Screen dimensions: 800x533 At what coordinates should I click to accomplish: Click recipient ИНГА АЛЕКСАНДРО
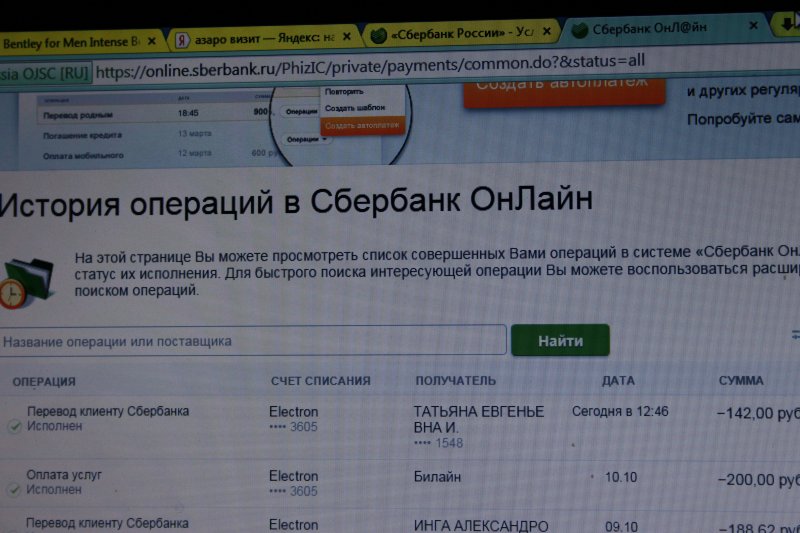pos(481,525)
